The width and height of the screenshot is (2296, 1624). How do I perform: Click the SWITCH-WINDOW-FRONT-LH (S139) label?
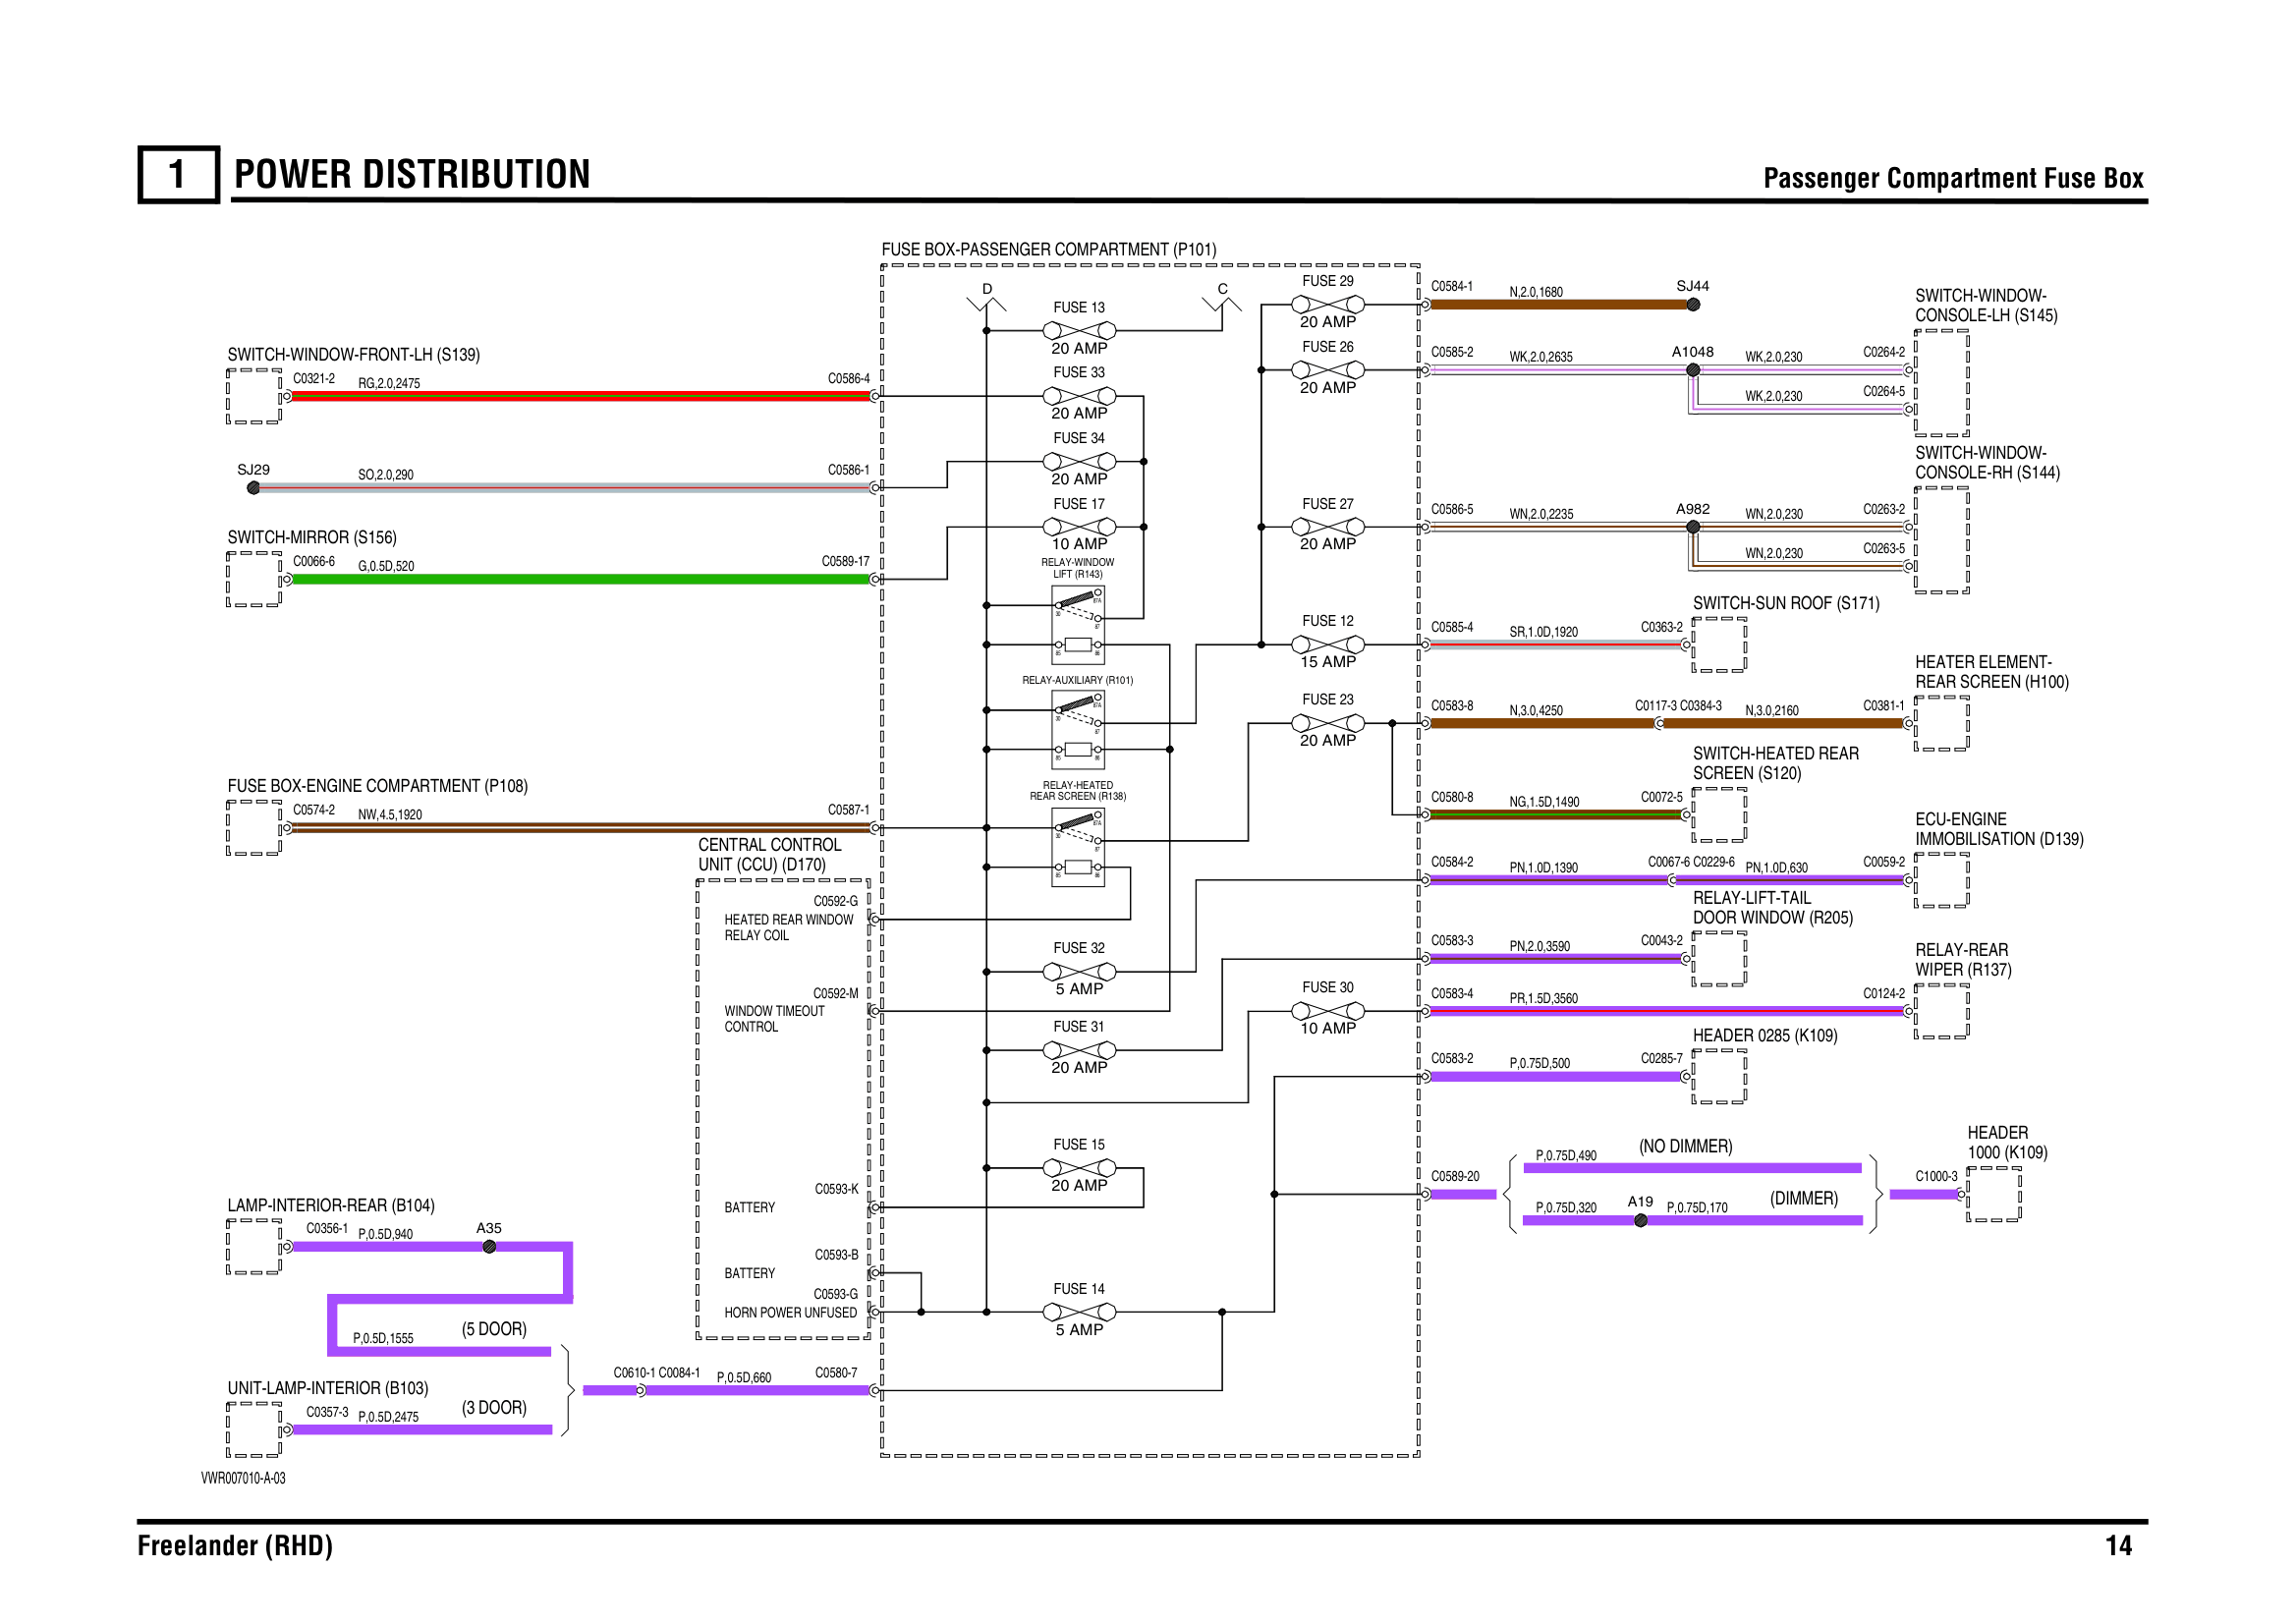pos(354,355)
